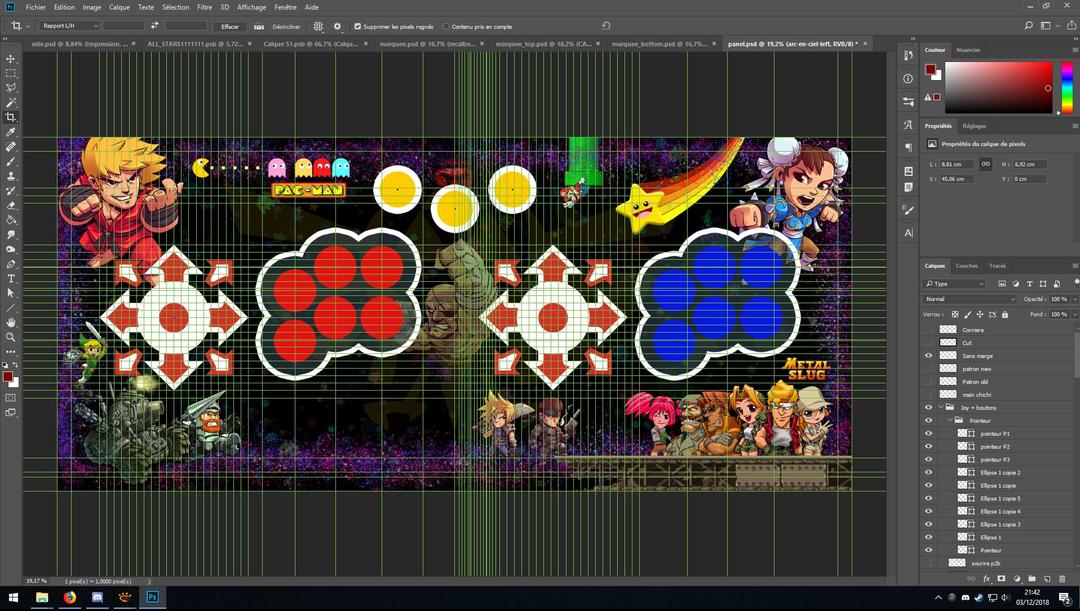
Task: Open the layer filter 'Type' dropdown
Action: (x=954, y=284)
